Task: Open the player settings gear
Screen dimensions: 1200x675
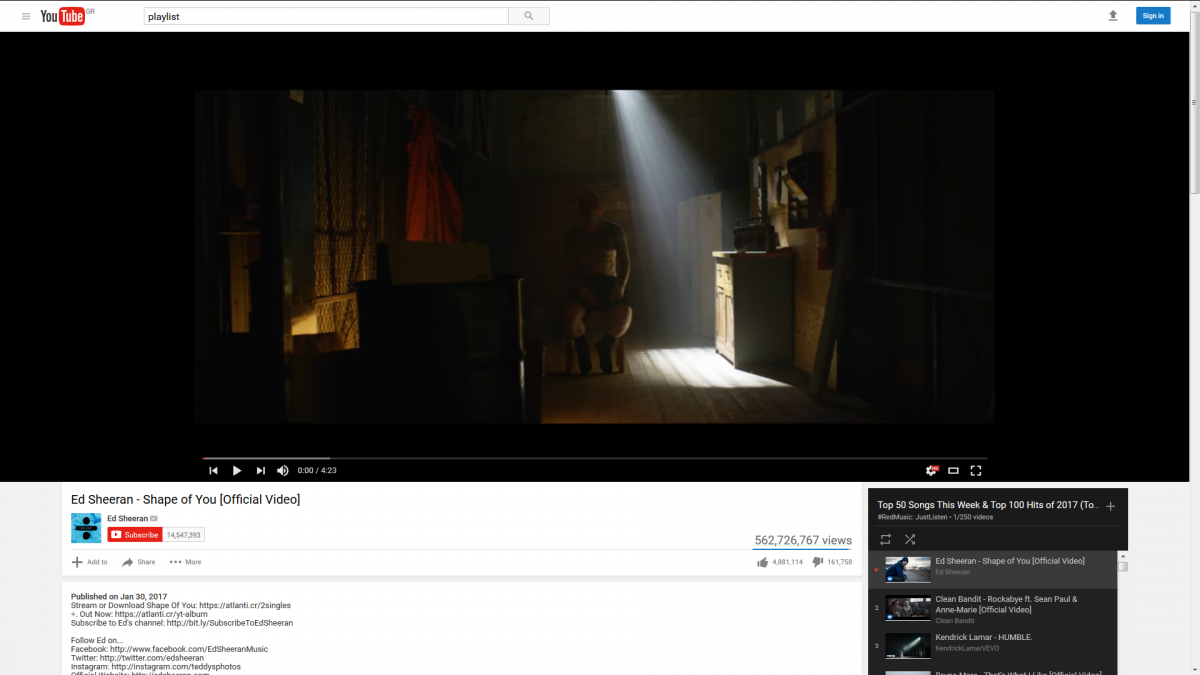Action: coord(932,470)
